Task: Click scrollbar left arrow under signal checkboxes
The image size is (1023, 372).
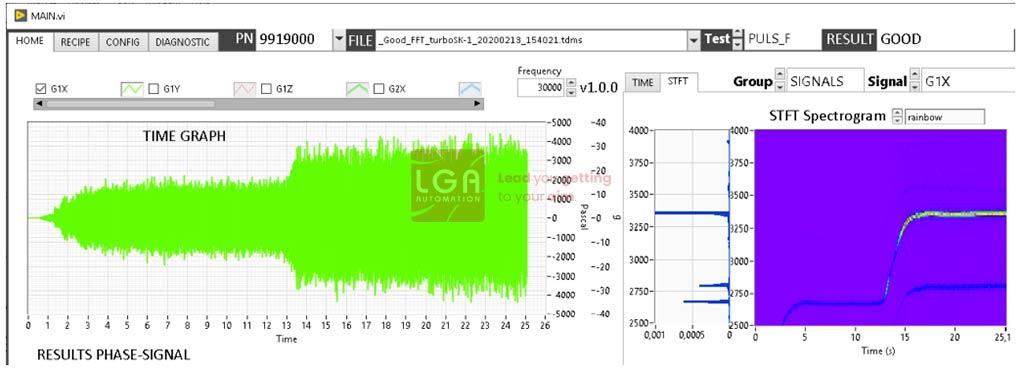Action: (40, 104)
